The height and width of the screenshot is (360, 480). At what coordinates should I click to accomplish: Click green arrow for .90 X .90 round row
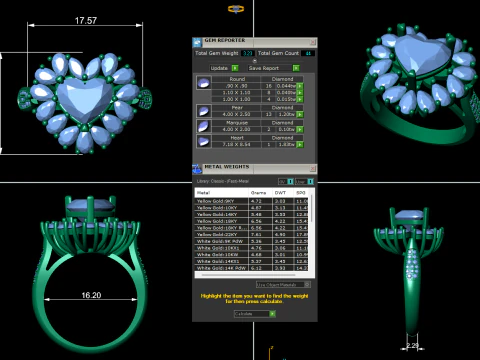(300, 86)
